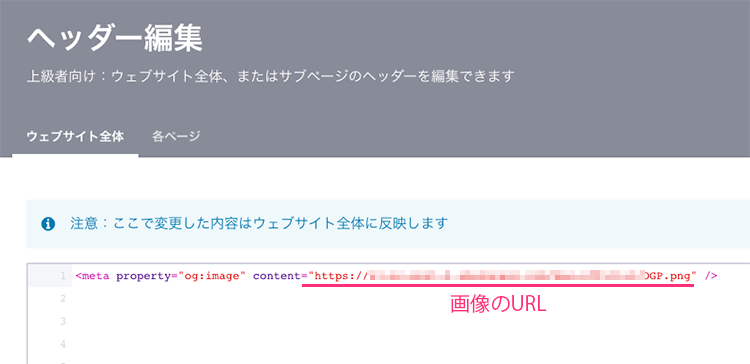Open the 各ページ tab
Viewport: 750px width, 364px height.
176,136
